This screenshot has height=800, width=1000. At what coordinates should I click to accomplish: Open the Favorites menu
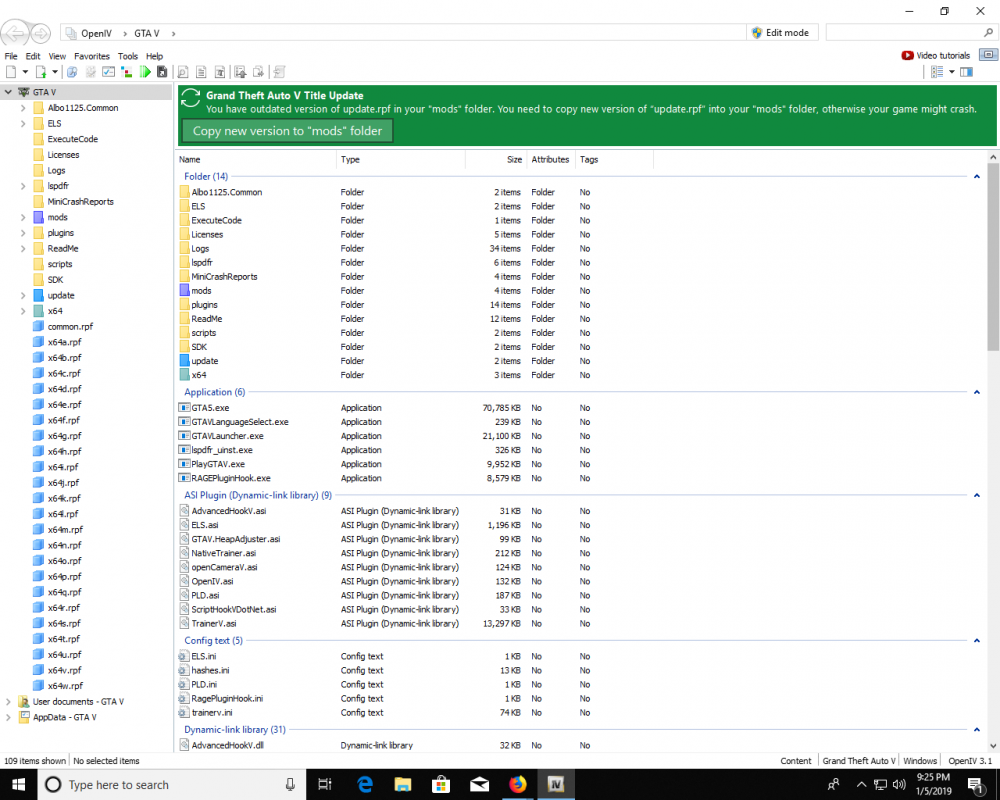tap(92, 57)
